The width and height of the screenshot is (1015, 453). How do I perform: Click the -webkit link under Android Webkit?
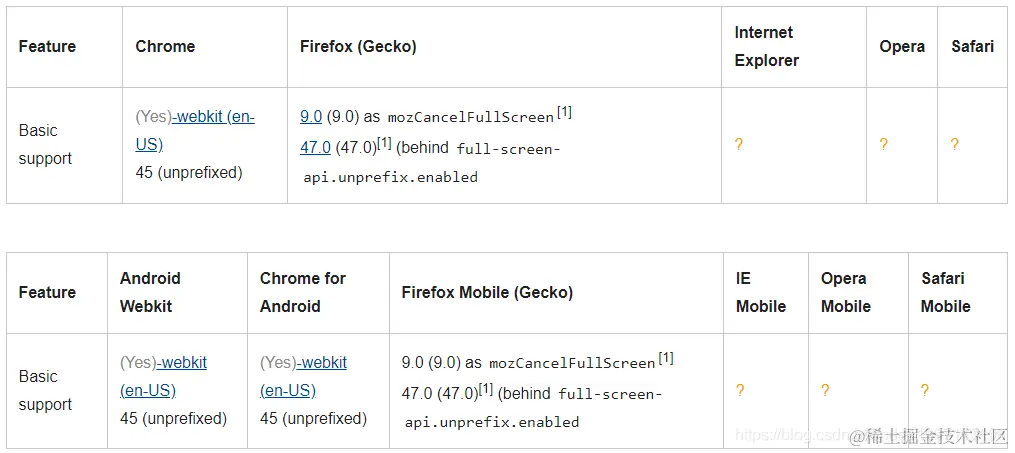click(182, 363)
